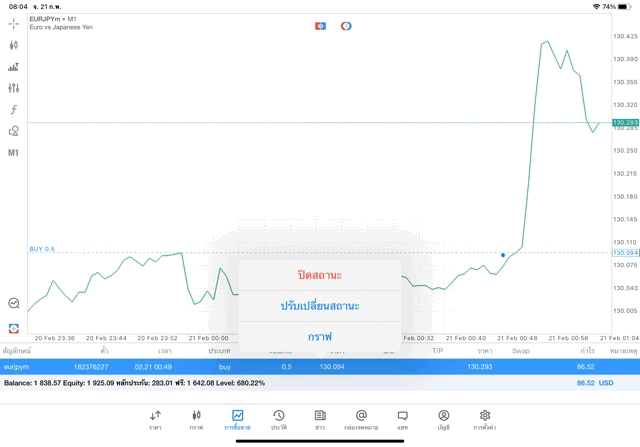Screen dimensions: 640x447
Task: Click กราฟ option in the popup menu
Action: pos(320,336)
